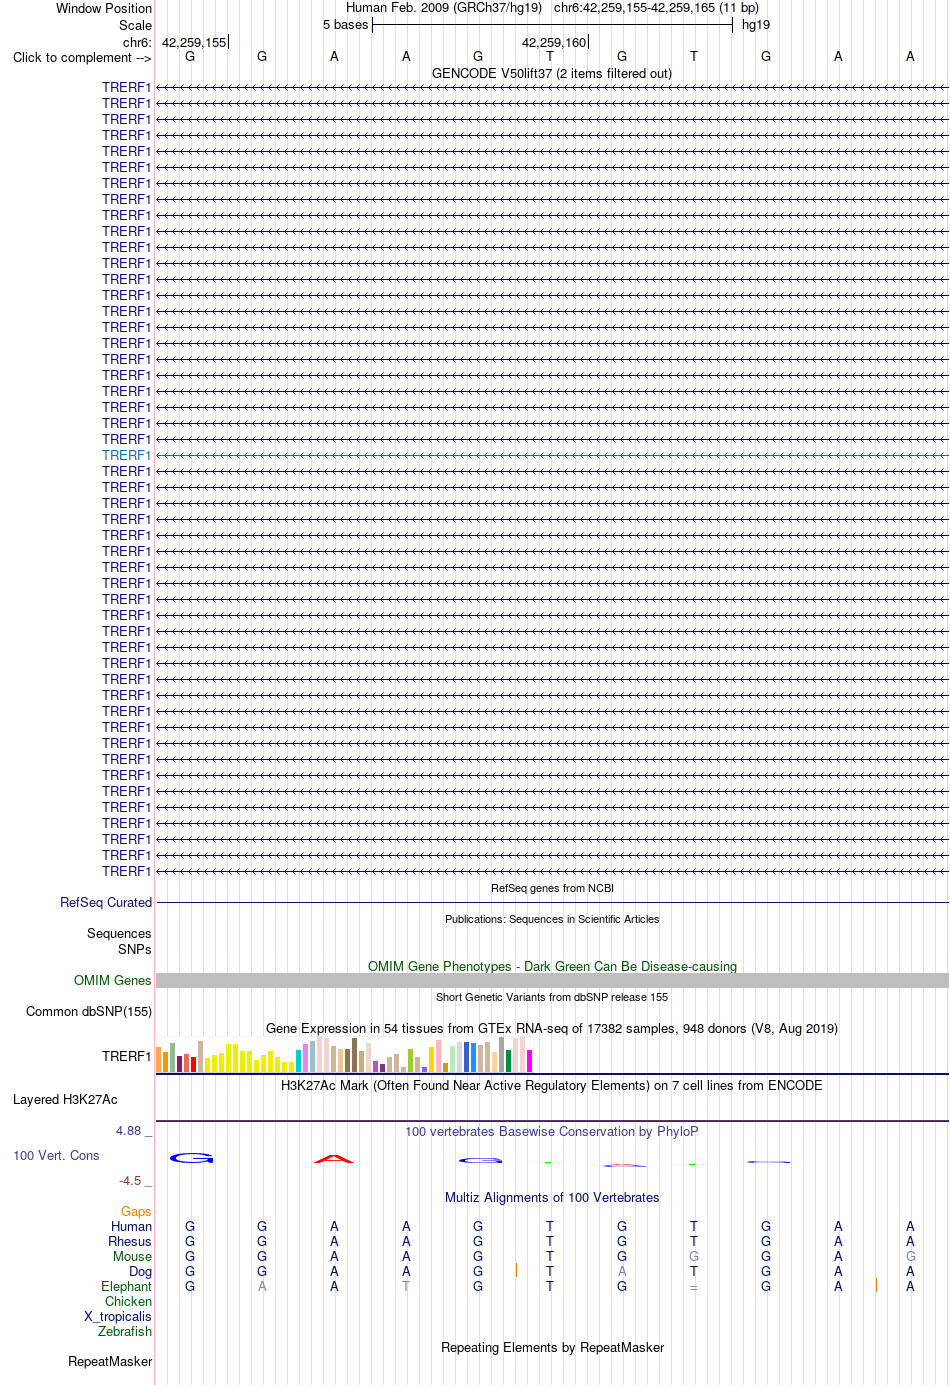
Task: Open the Layered H3K27Ac track label
Action: click(x=65, y=1099)
